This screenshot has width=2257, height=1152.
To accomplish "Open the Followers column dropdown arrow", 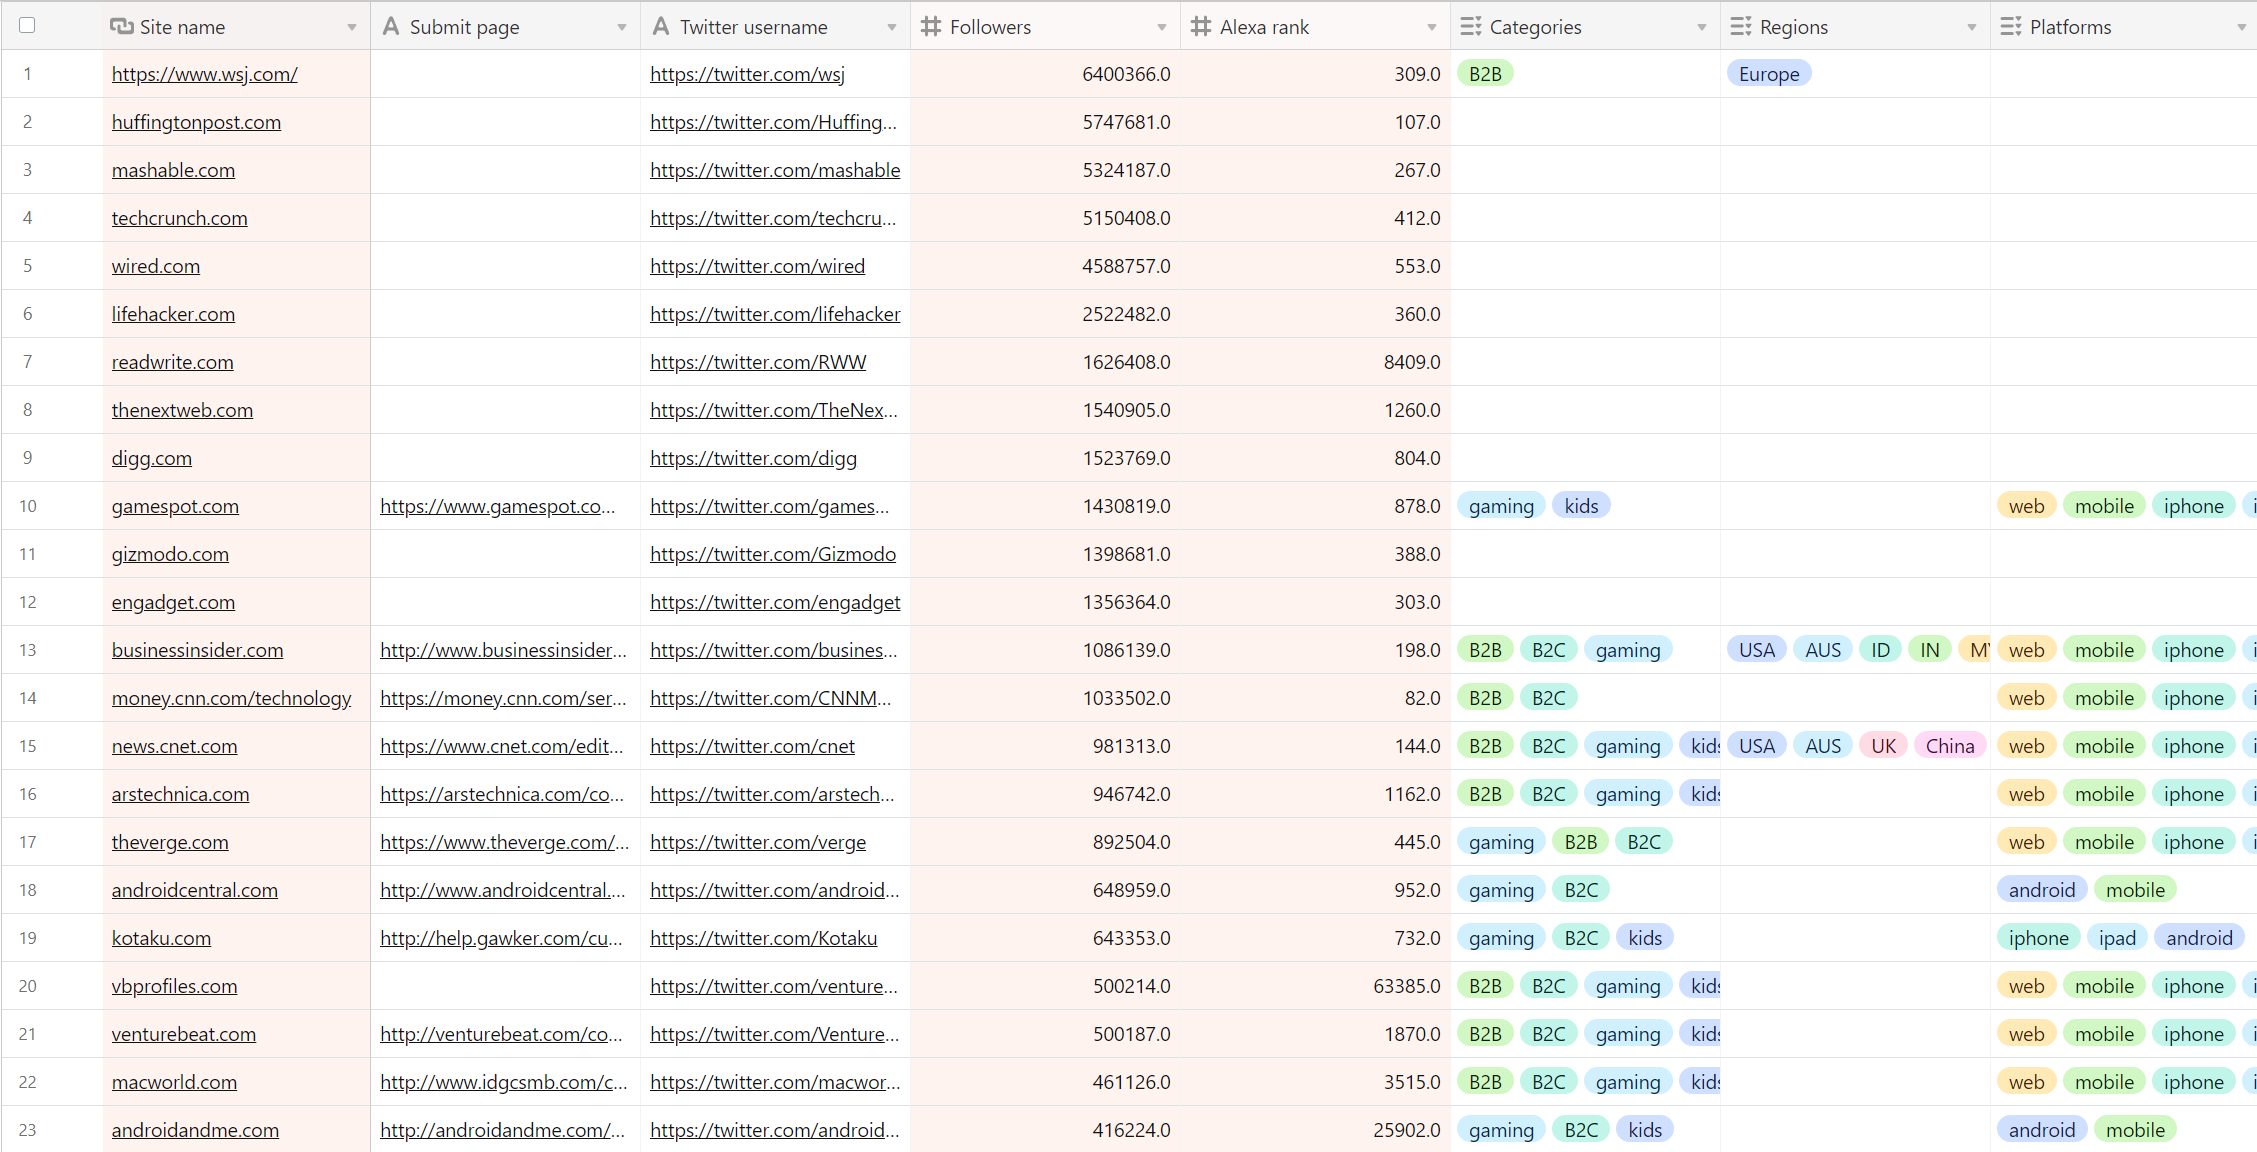I will 1162,28.
